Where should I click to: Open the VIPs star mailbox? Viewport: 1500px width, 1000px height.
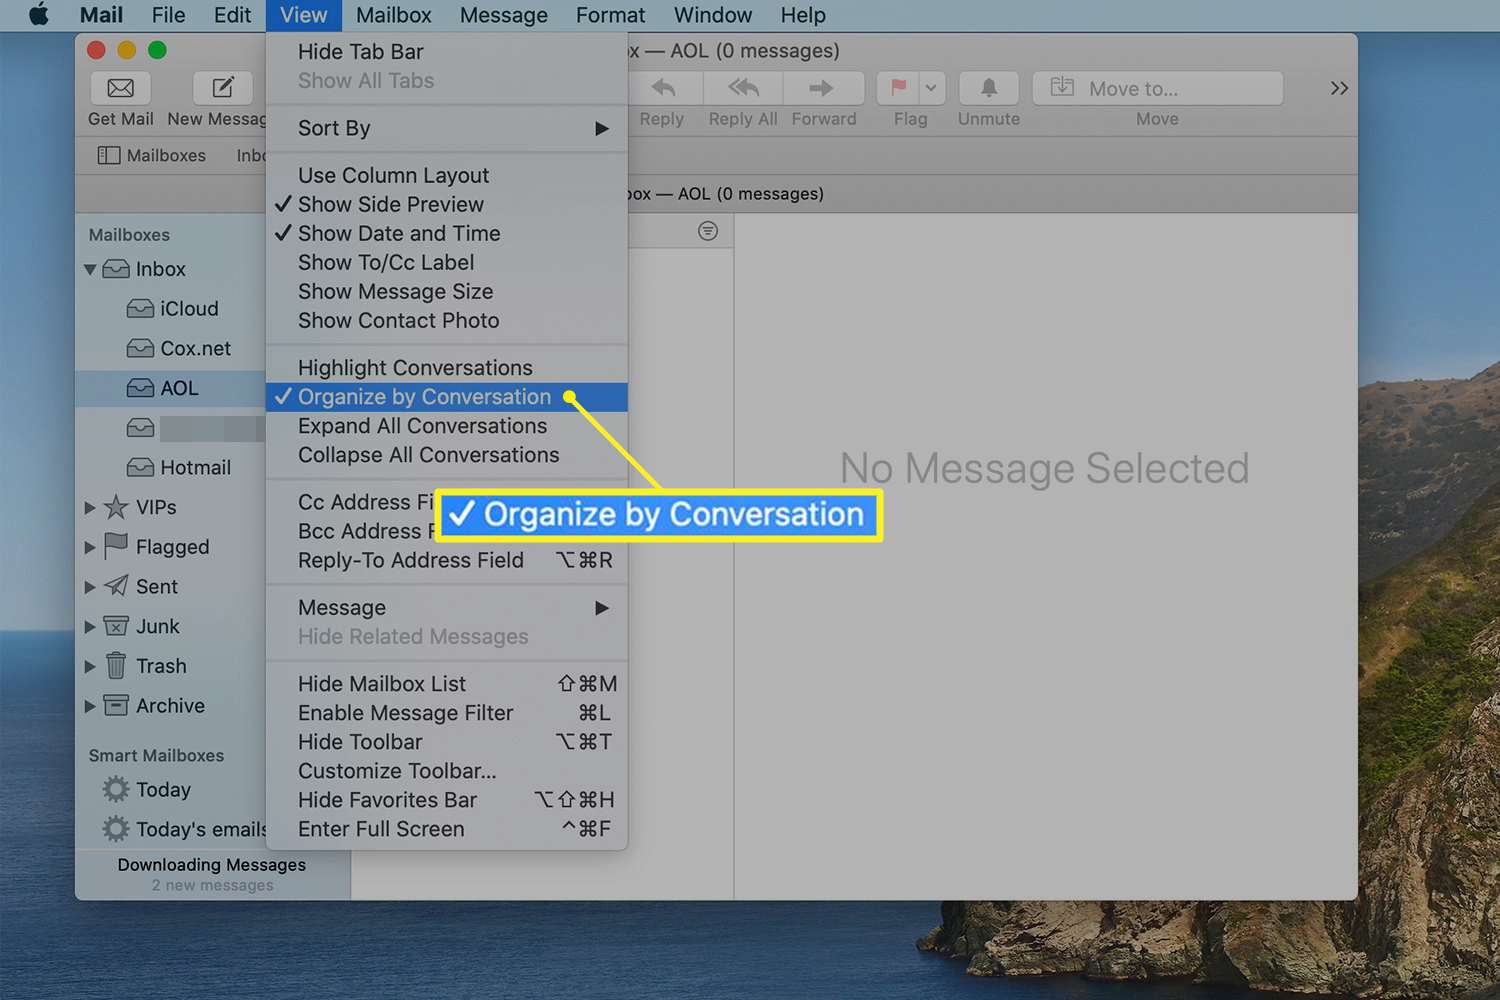[x=140, y=507]
